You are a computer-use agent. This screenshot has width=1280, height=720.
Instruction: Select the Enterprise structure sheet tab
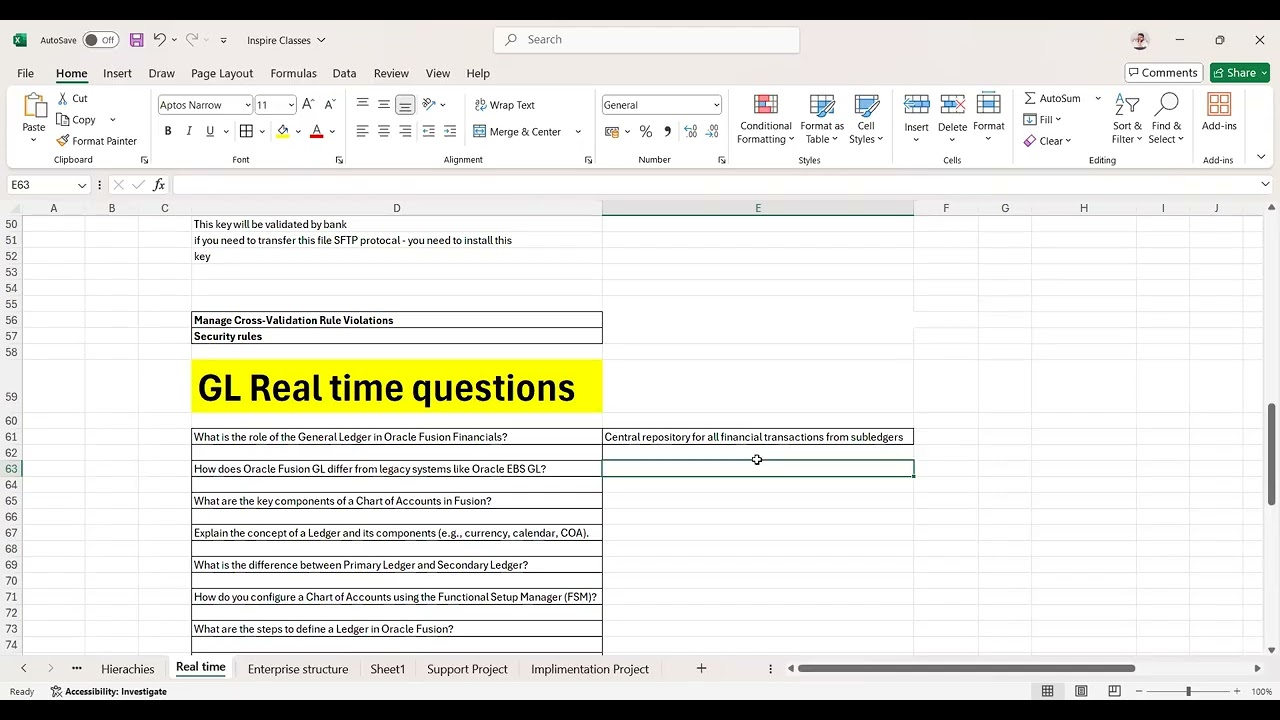[298, 669]
